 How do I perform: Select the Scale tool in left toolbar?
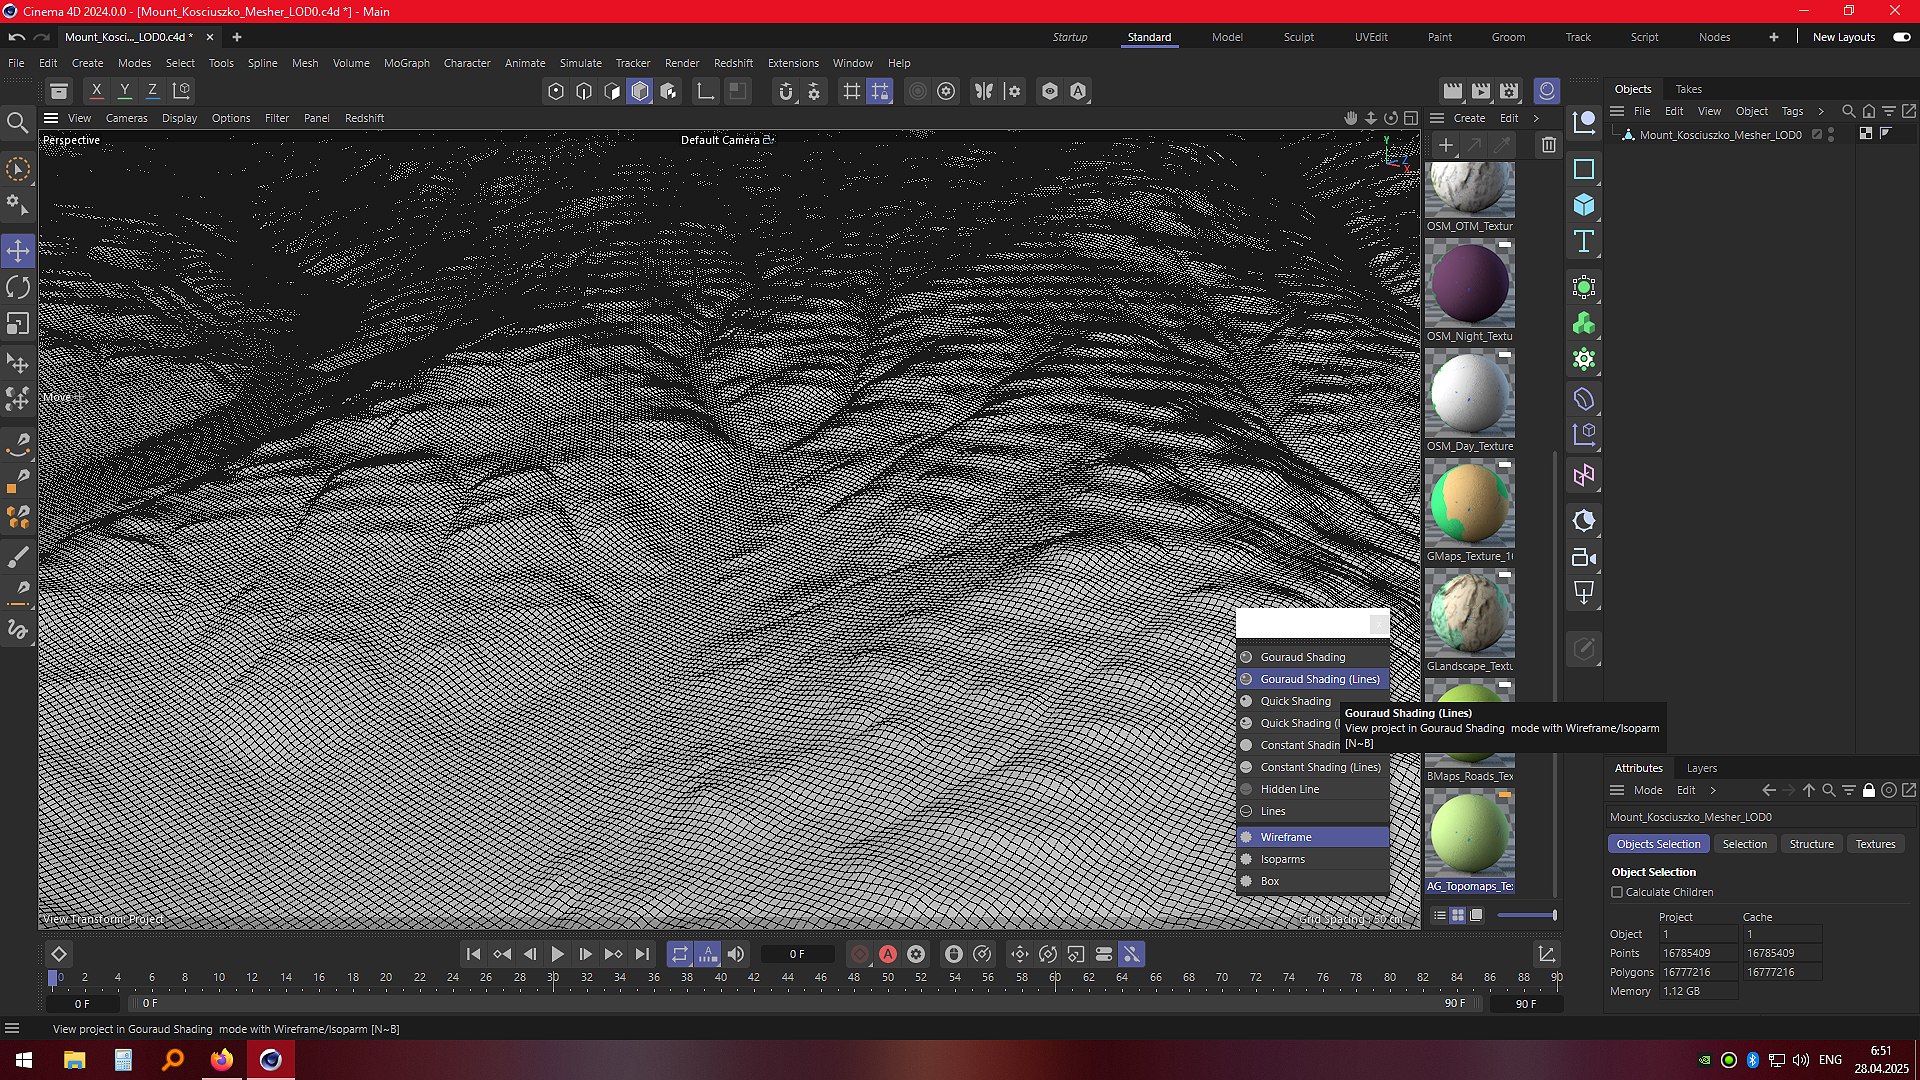(18, 324)
